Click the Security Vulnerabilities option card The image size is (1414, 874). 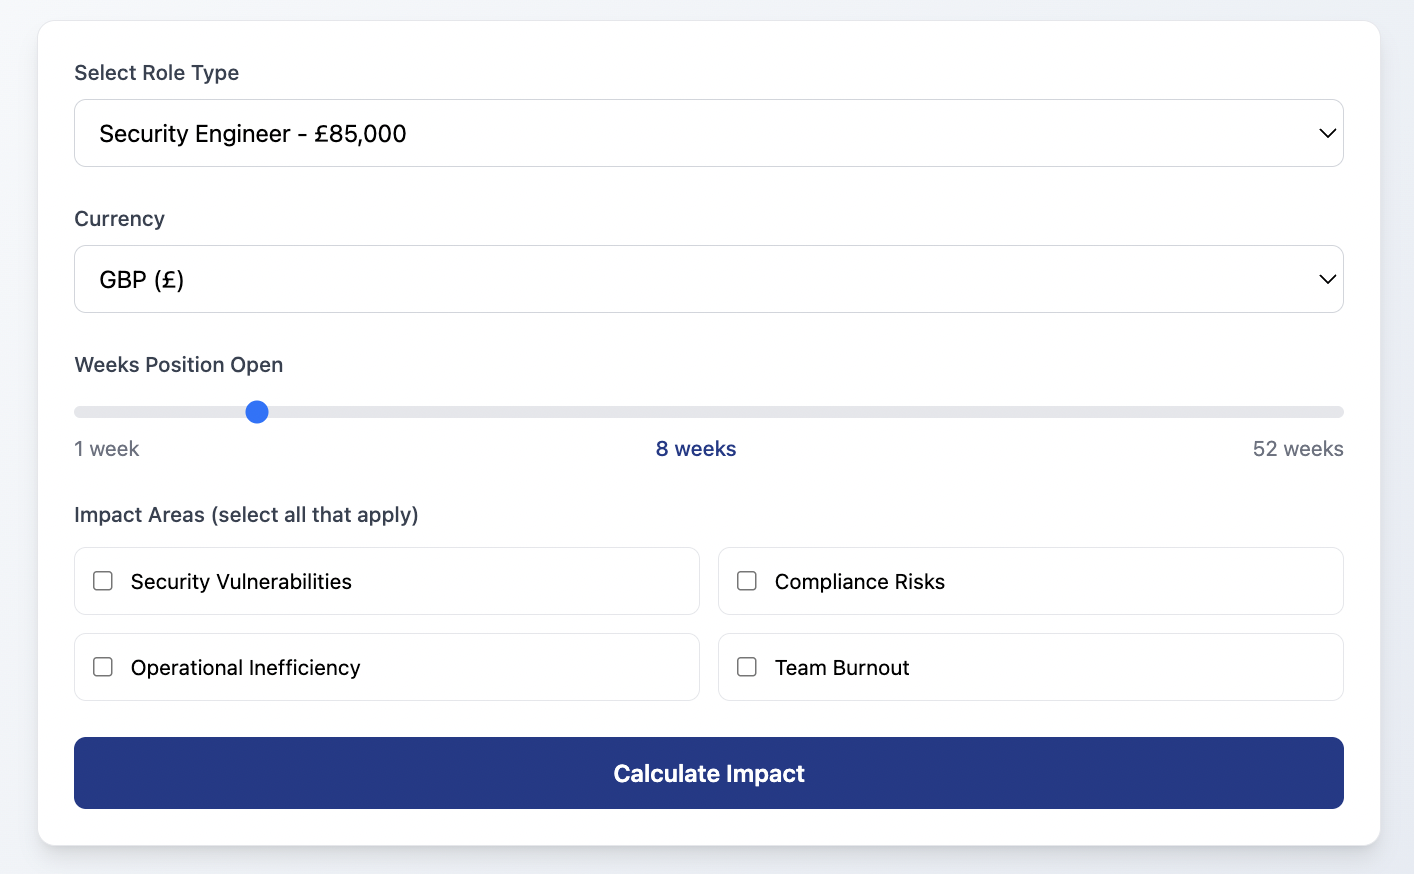[x=387, y=580]
